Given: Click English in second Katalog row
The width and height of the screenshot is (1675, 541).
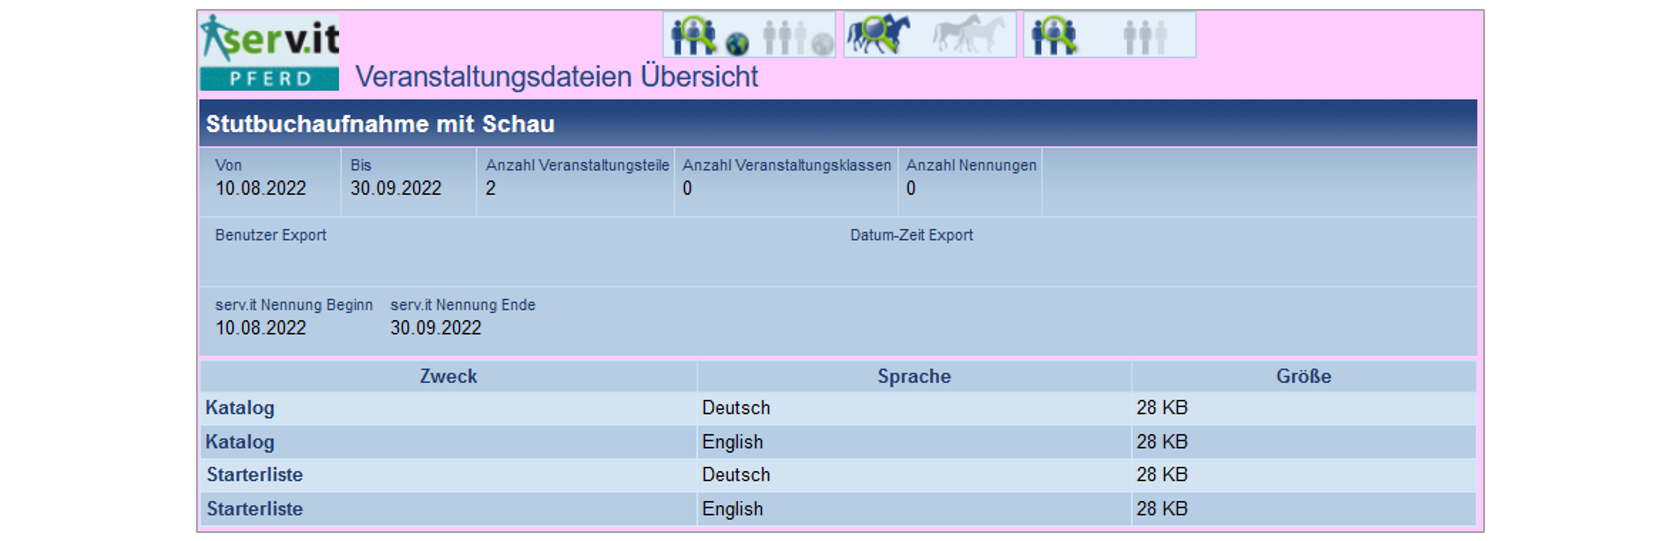Looking at the screenshot, I should pyautogui.click(x=733, y=442).
